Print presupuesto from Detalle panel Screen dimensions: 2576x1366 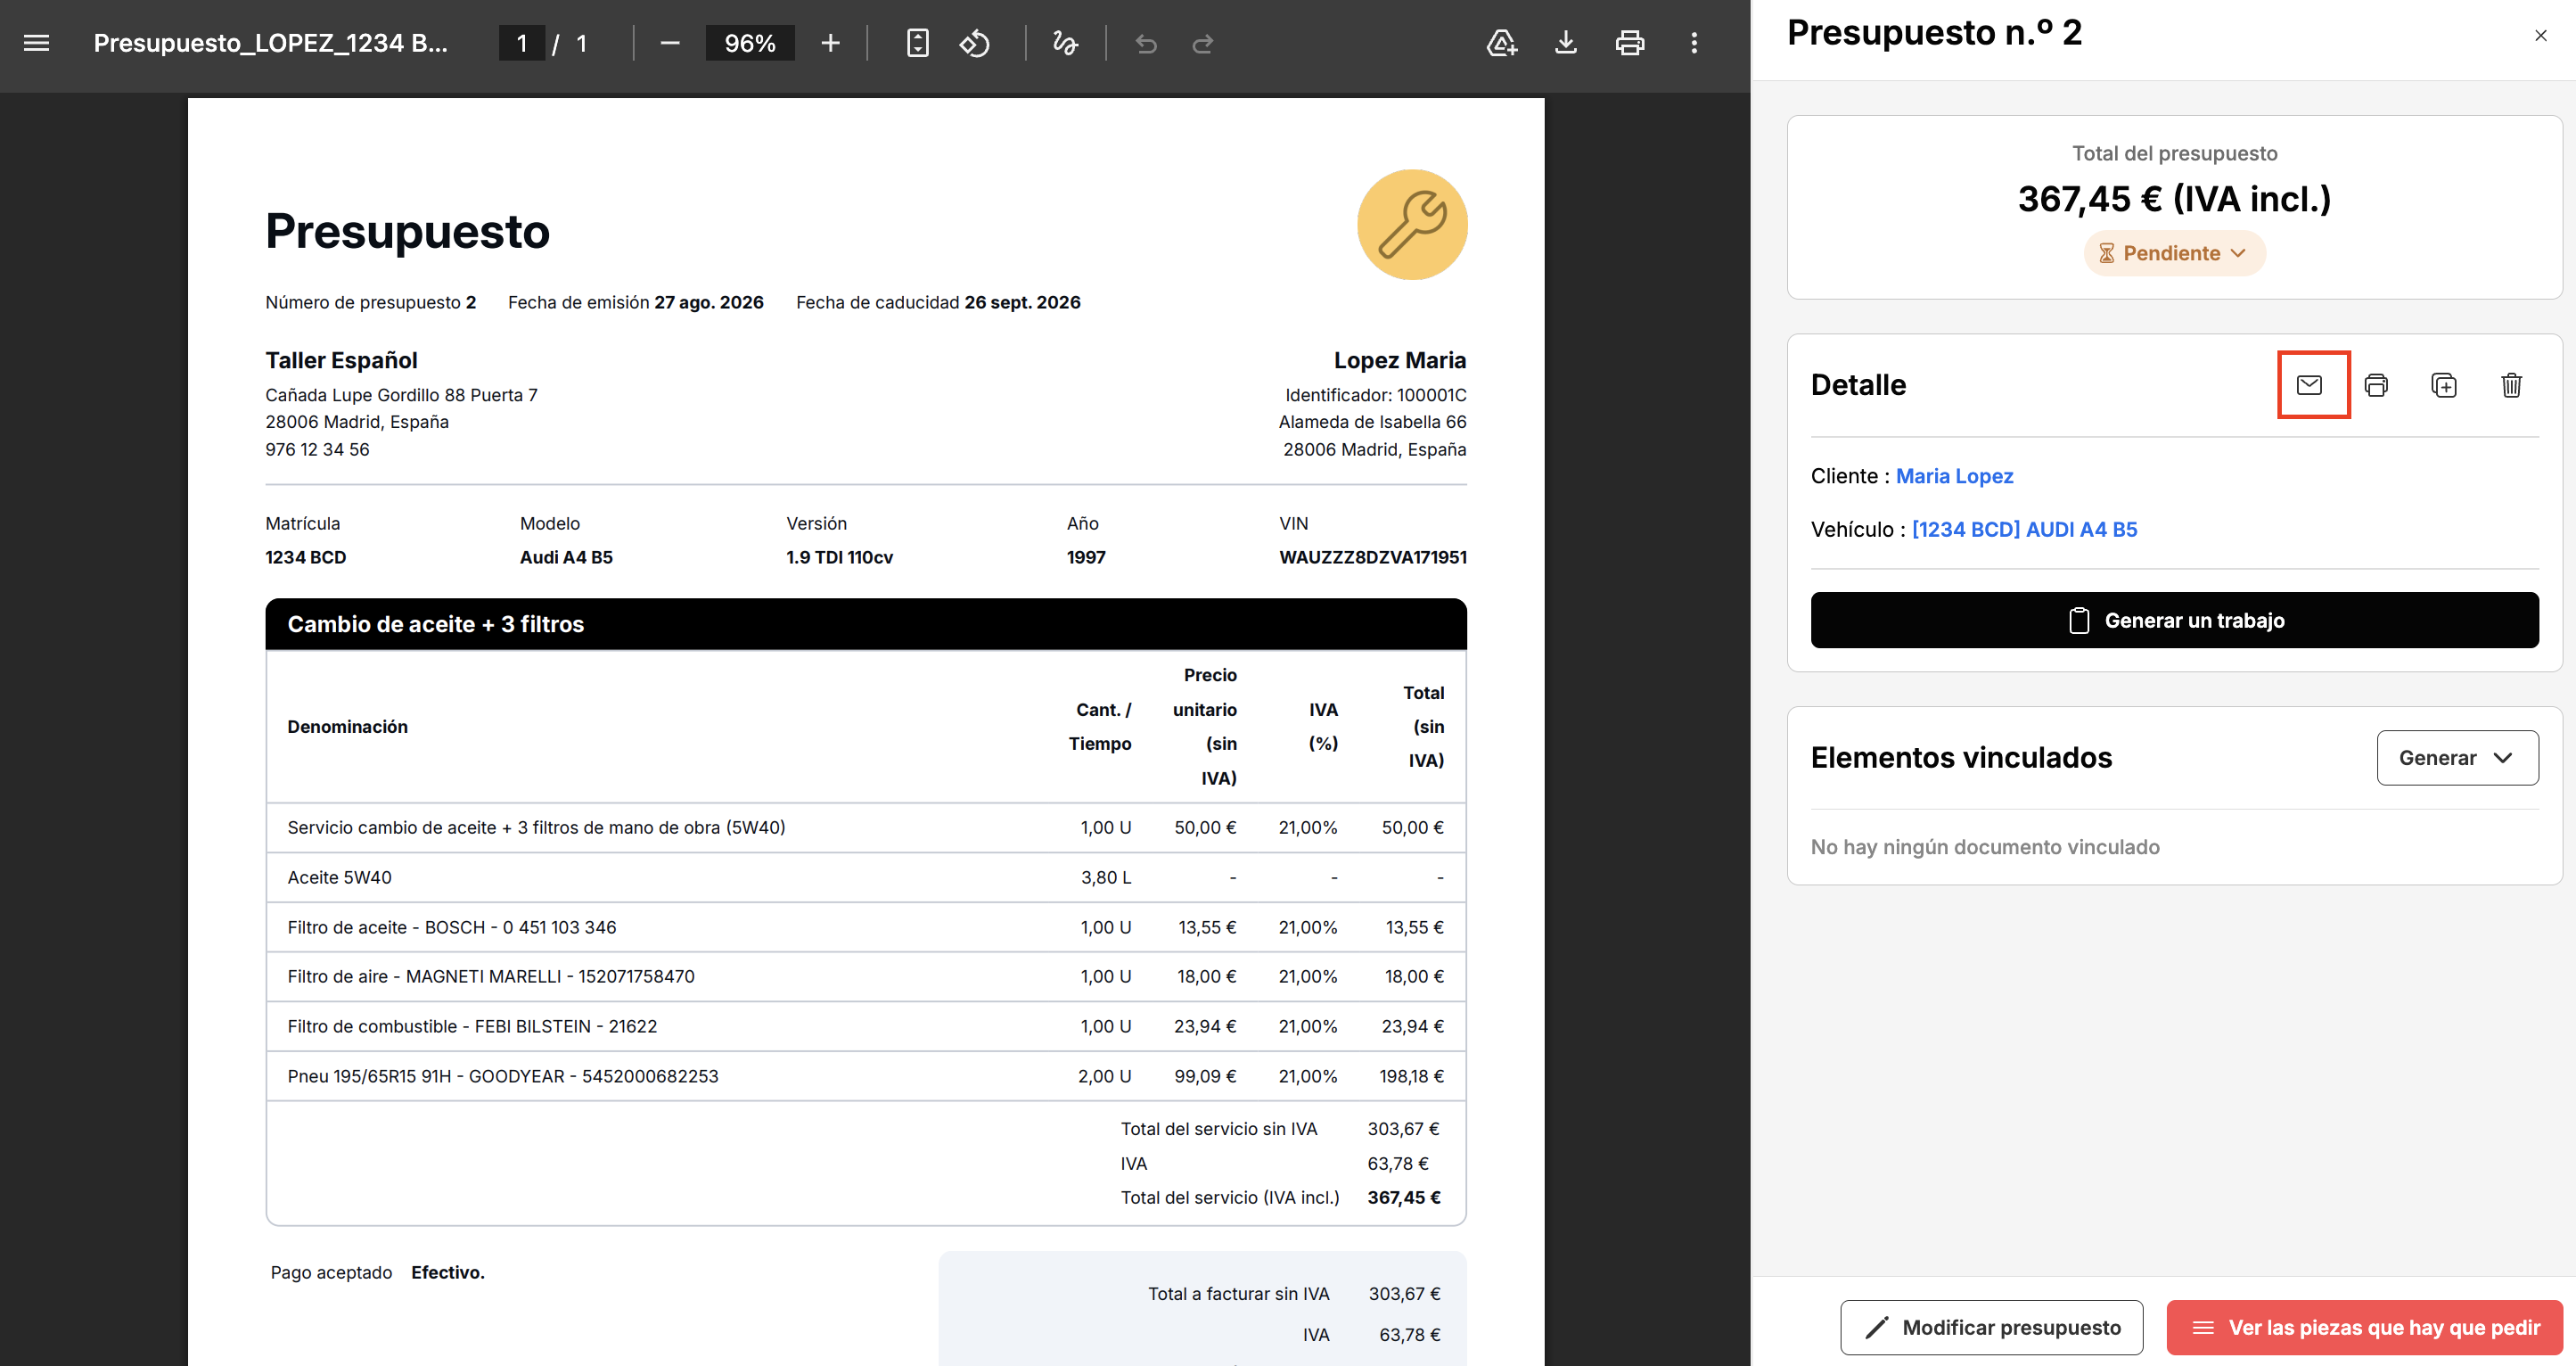(x=2376, y=385)
